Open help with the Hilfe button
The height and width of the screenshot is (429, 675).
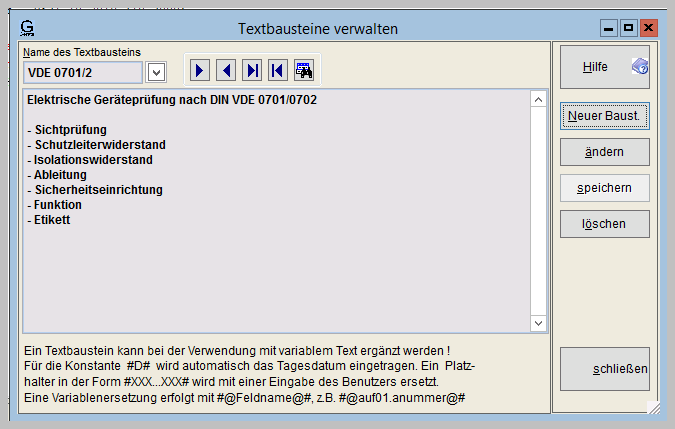pos(604,67)
